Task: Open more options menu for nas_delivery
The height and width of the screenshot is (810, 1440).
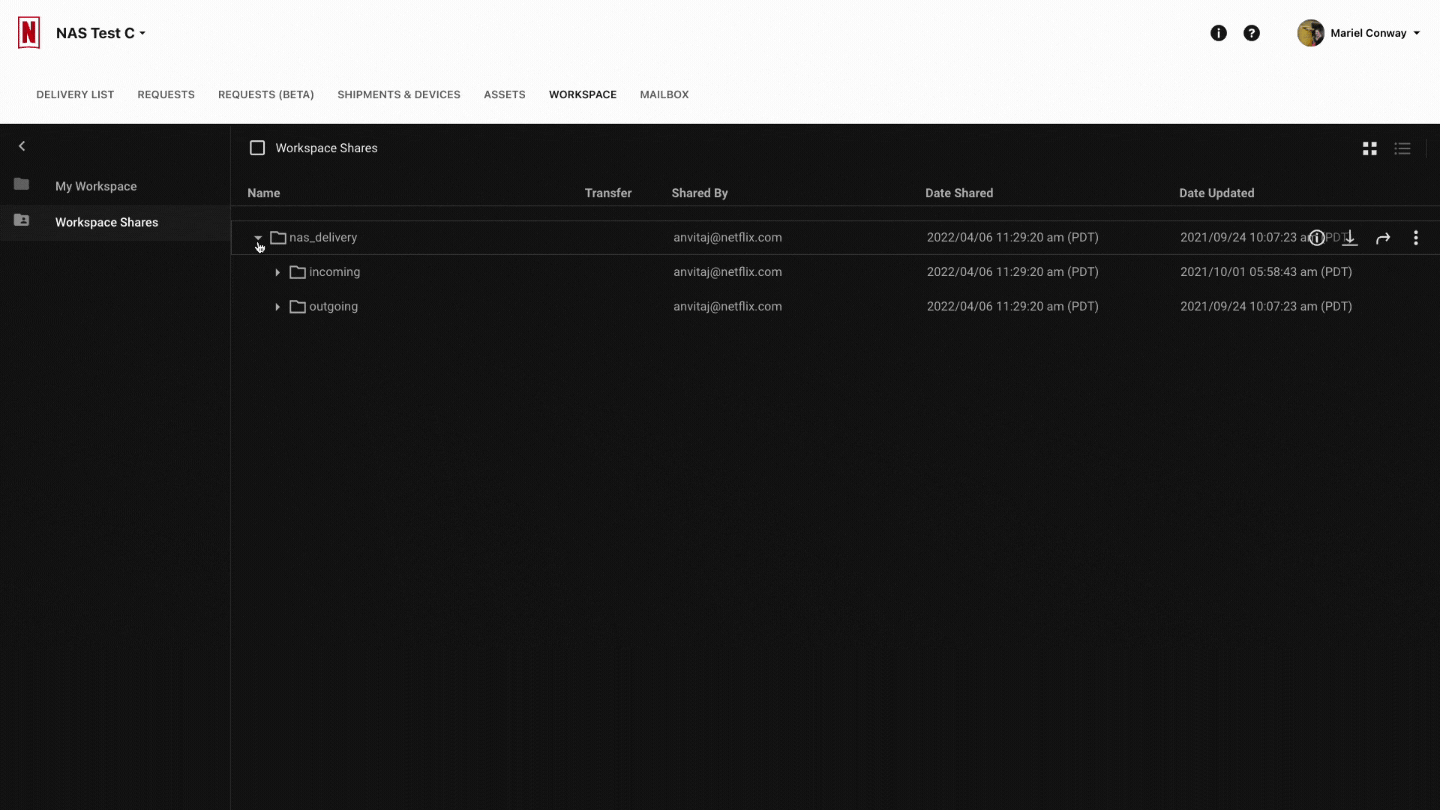Action: (x=1416, y=238)
